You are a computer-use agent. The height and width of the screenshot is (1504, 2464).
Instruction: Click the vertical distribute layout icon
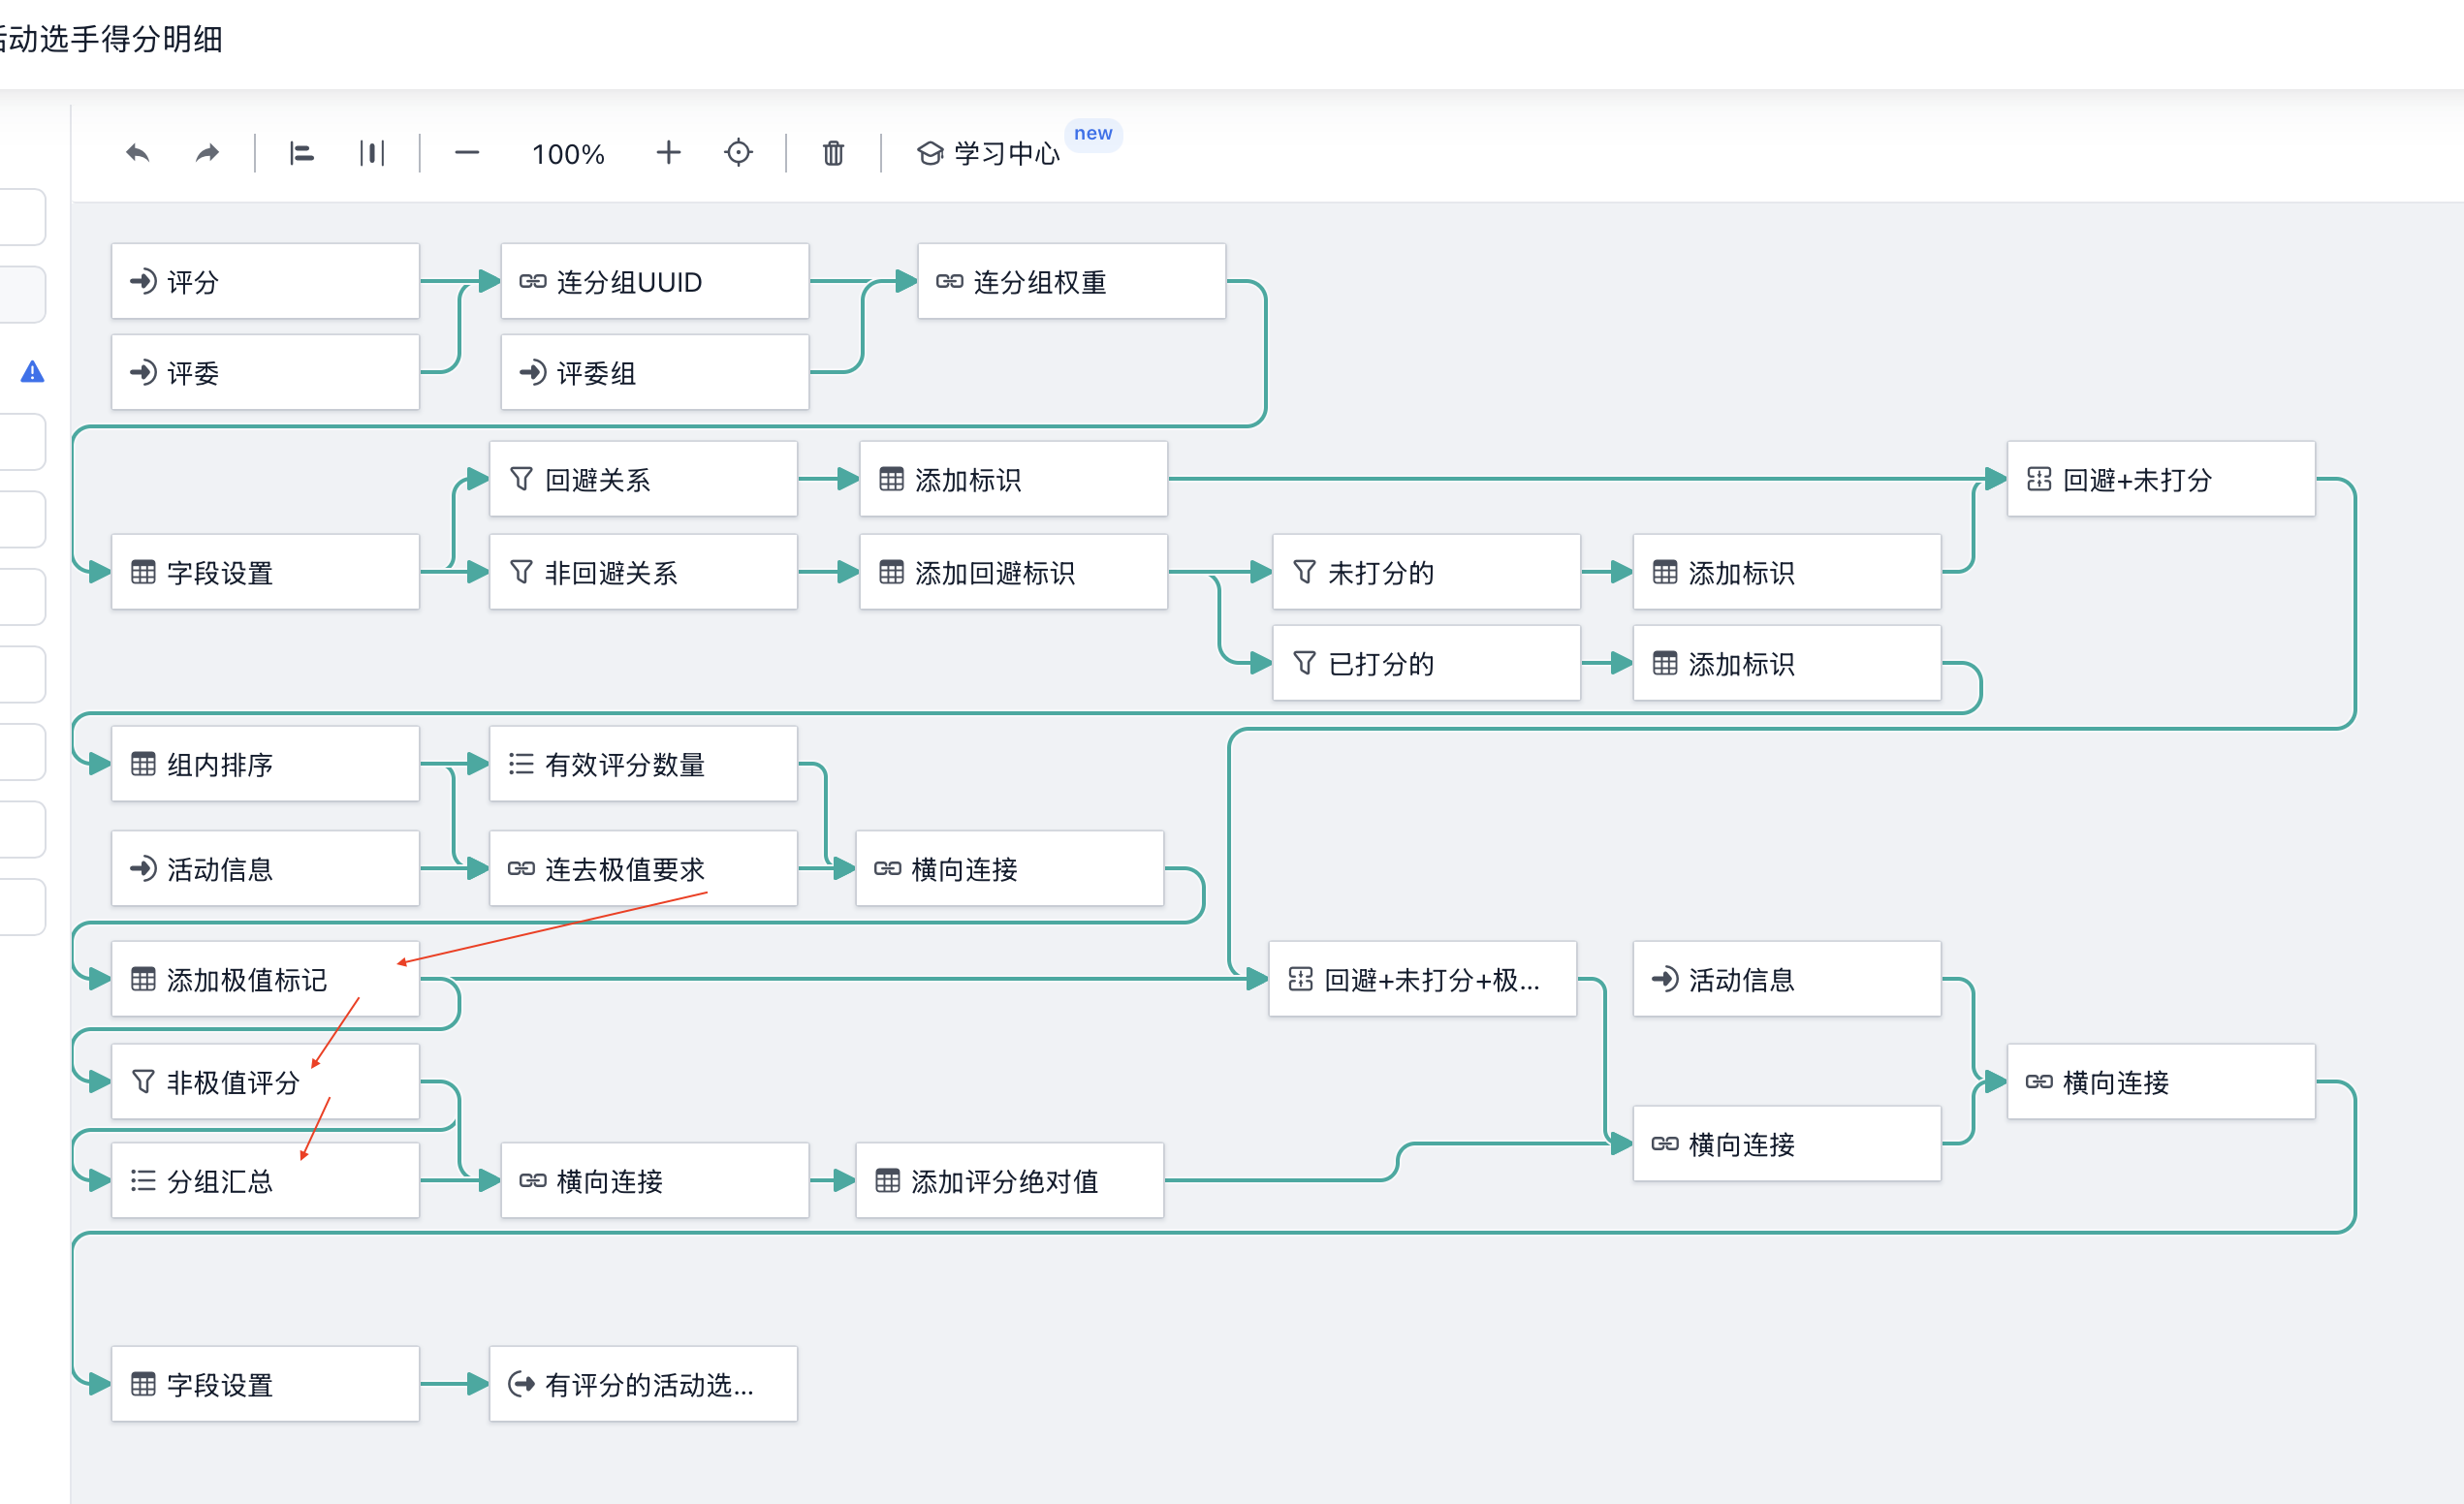tap(372, 153)
